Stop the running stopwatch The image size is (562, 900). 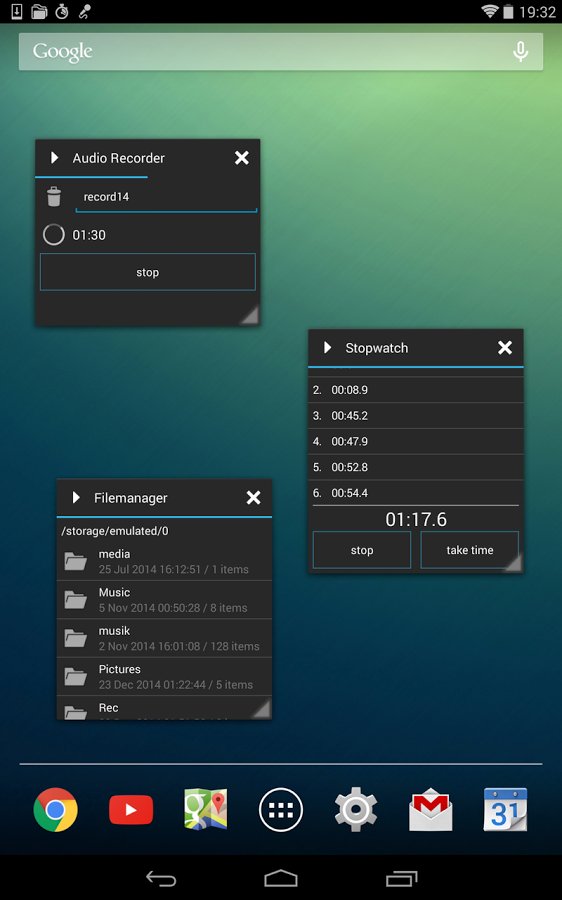(362, 550)
